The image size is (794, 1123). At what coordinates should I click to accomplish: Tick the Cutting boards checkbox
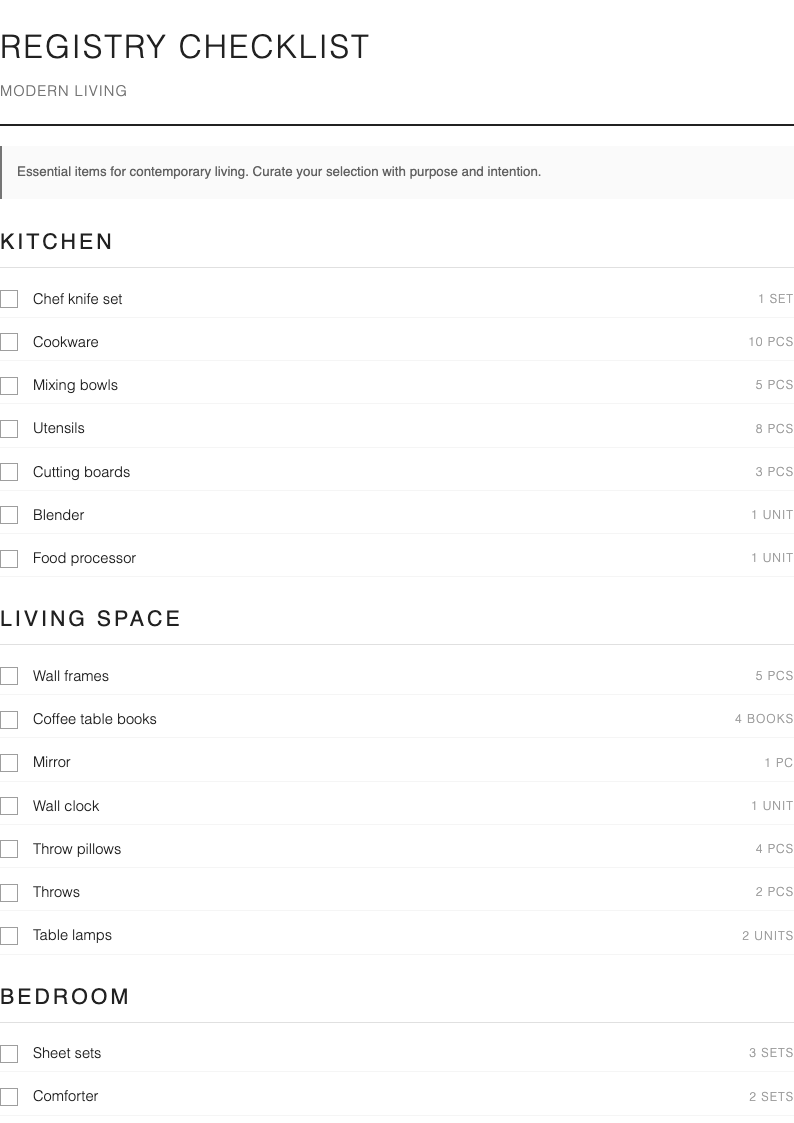coord(9,471)
